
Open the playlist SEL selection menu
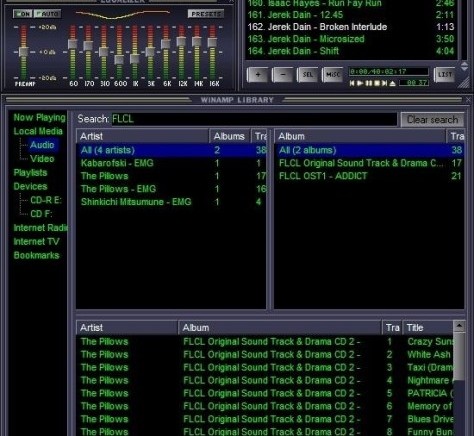(x=308, y=75)
